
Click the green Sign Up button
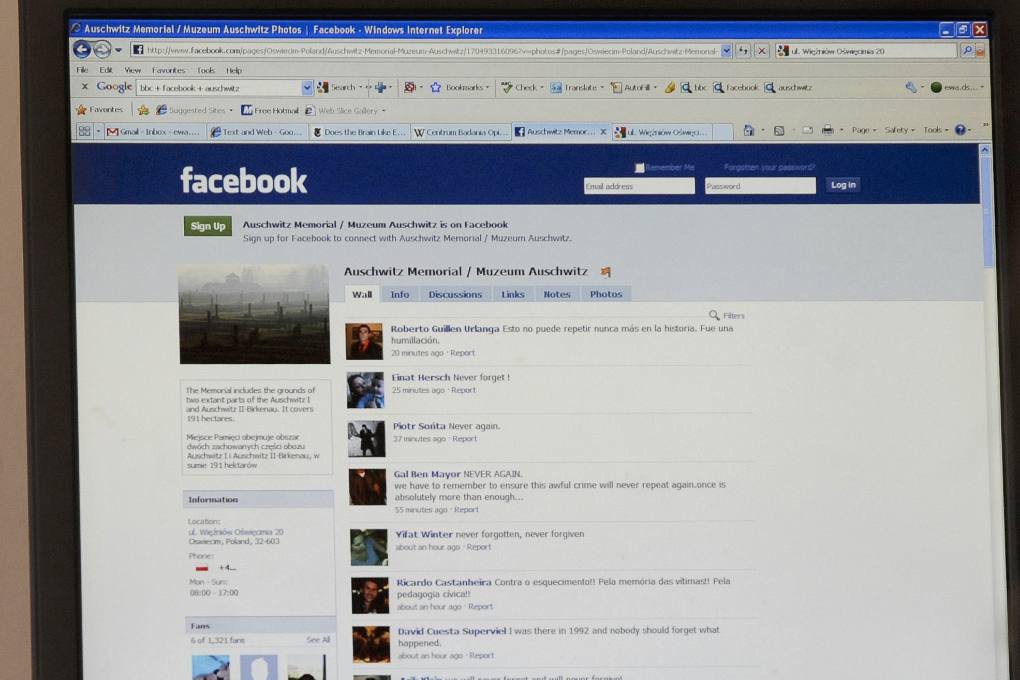208,226
